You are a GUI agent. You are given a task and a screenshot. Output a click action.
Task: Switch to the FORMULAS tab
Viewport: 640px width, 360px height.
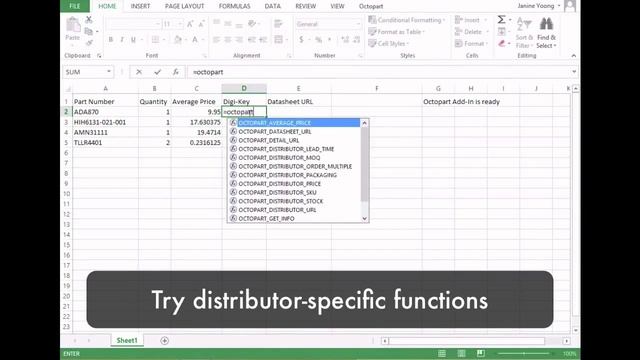click(x=234, y=6)
